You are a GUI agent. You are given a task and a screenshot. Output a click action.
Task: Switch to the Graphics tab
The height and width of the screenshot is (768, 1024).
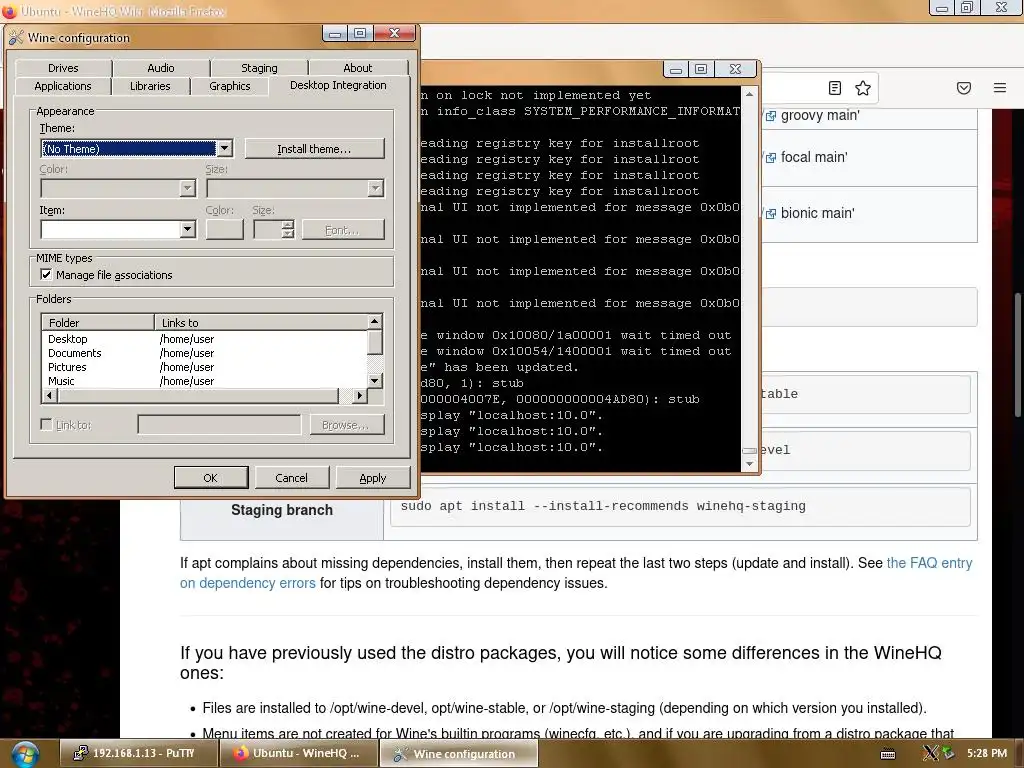point(230,86)
